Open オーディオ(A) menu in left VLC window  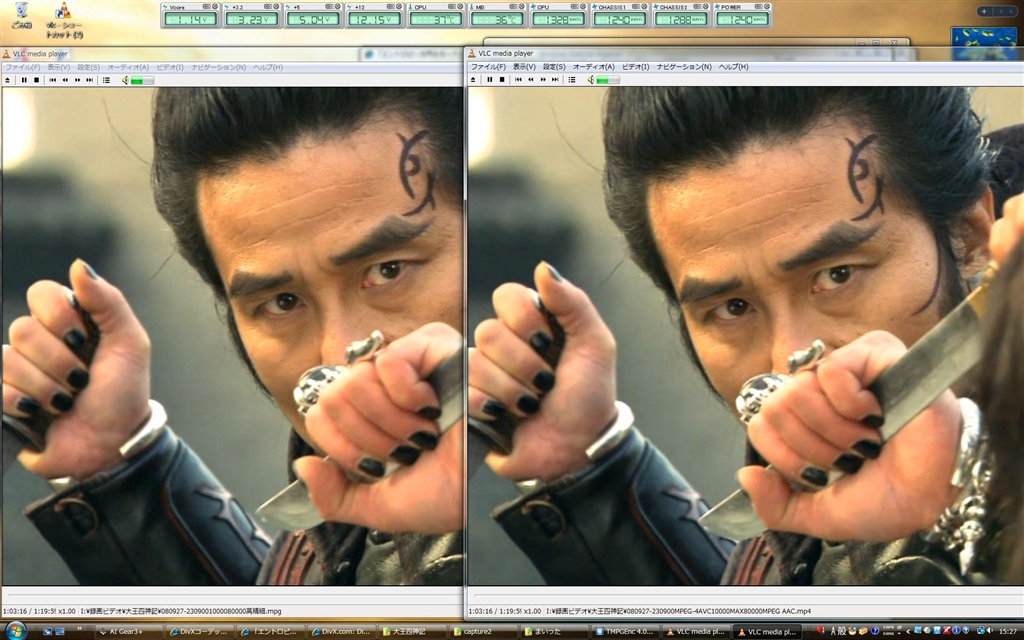(x=128, y=67)
